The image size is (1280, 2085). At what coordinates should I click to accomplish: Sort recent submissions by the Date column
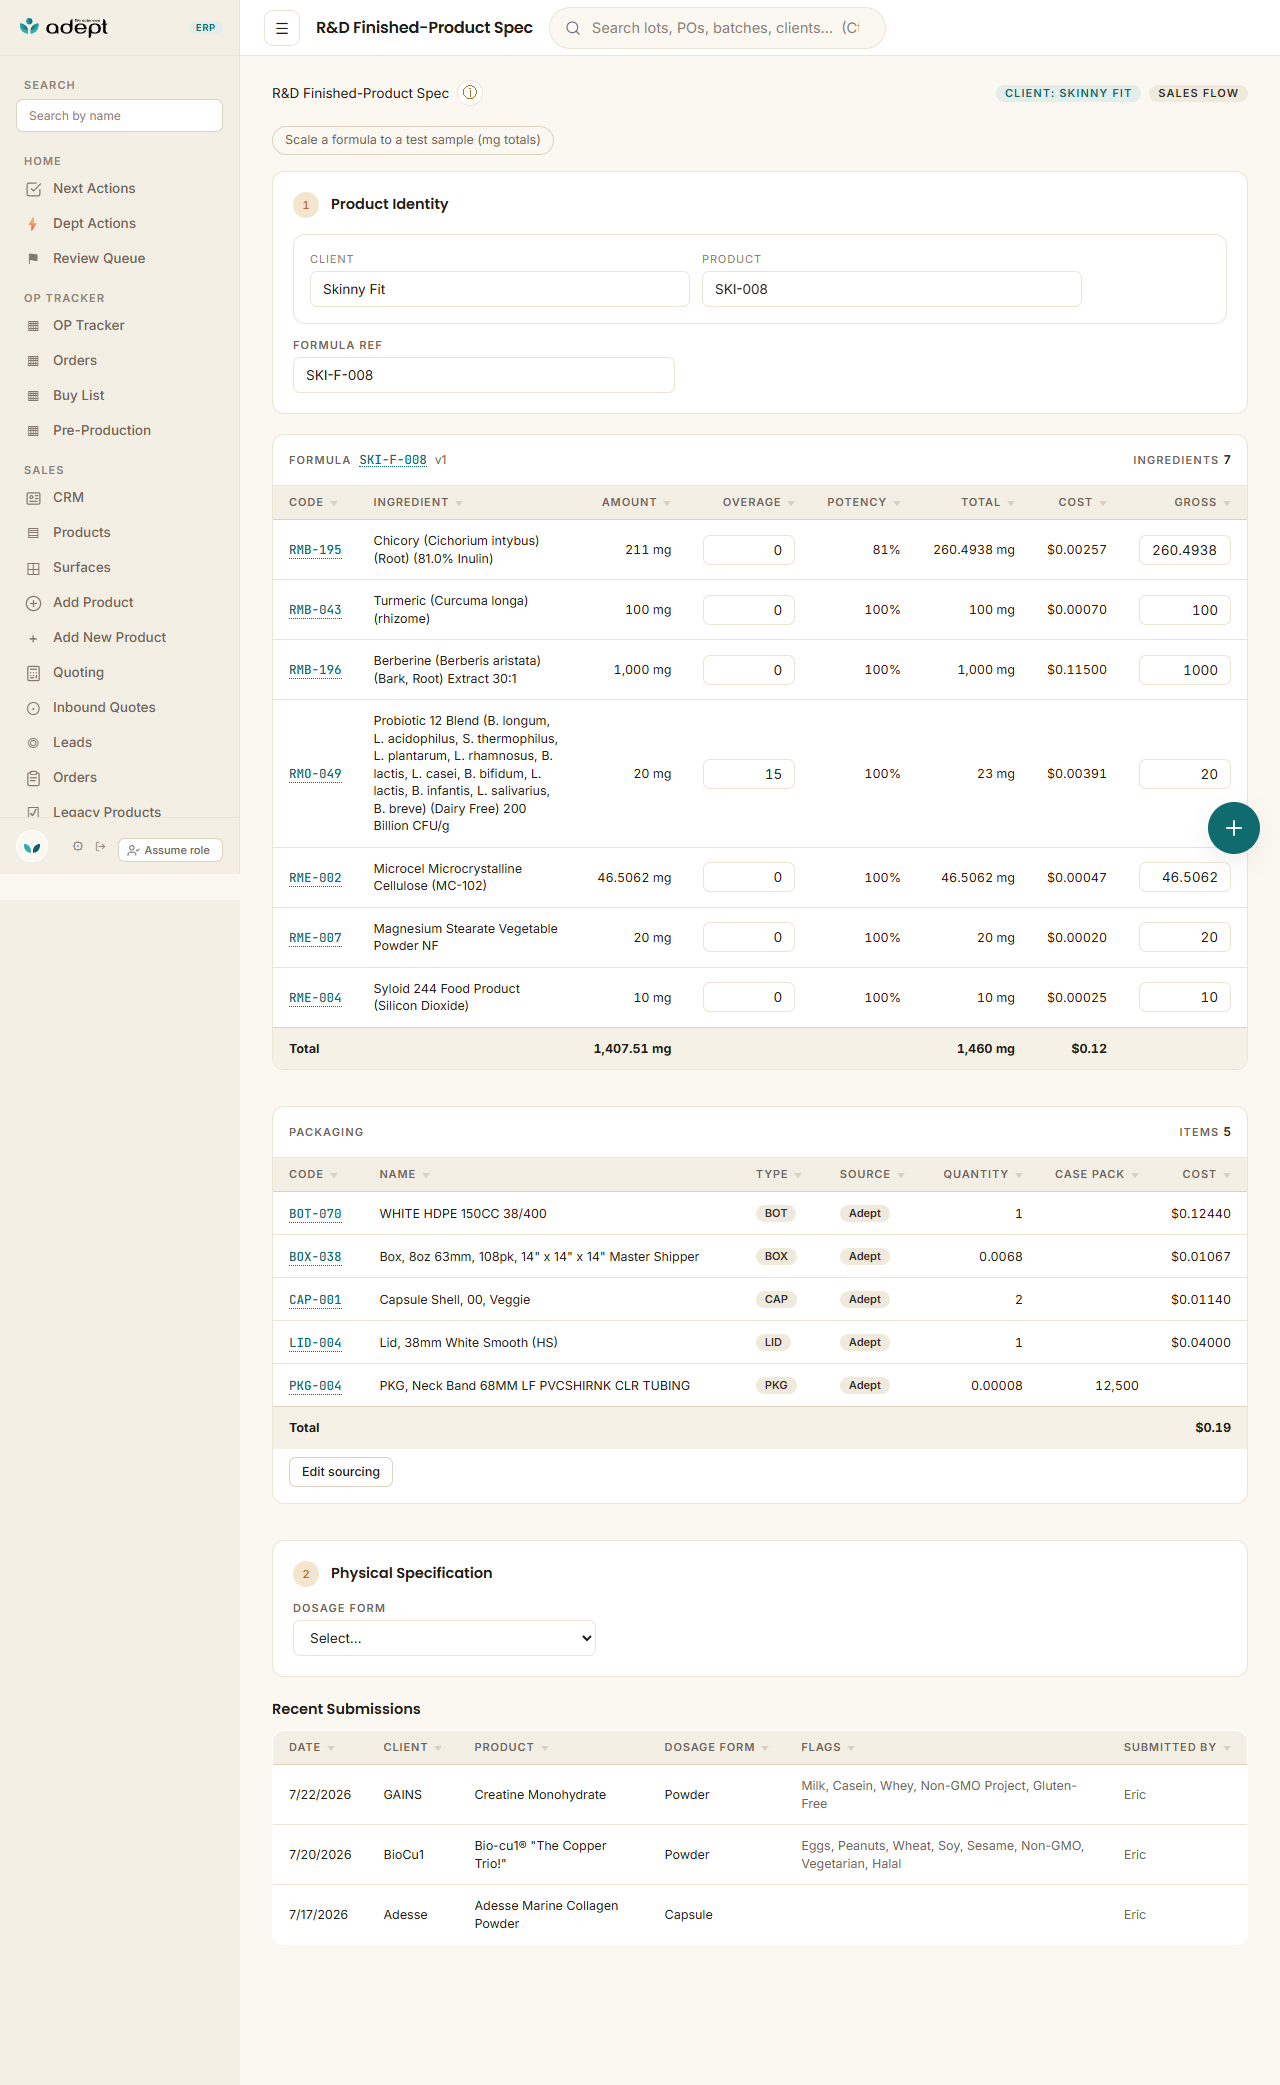click(x=311, y=1747)
